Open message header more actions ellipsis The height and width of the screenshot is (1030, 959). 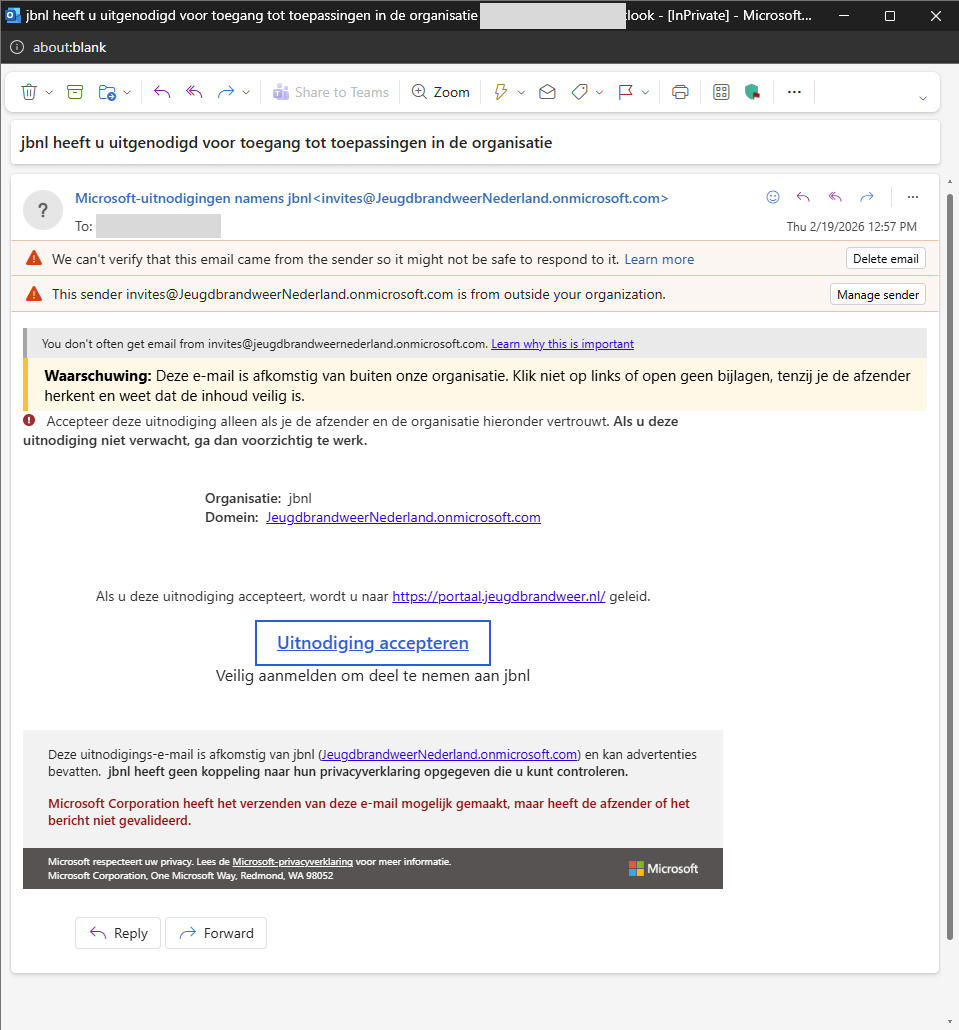[x=913, y=196]
